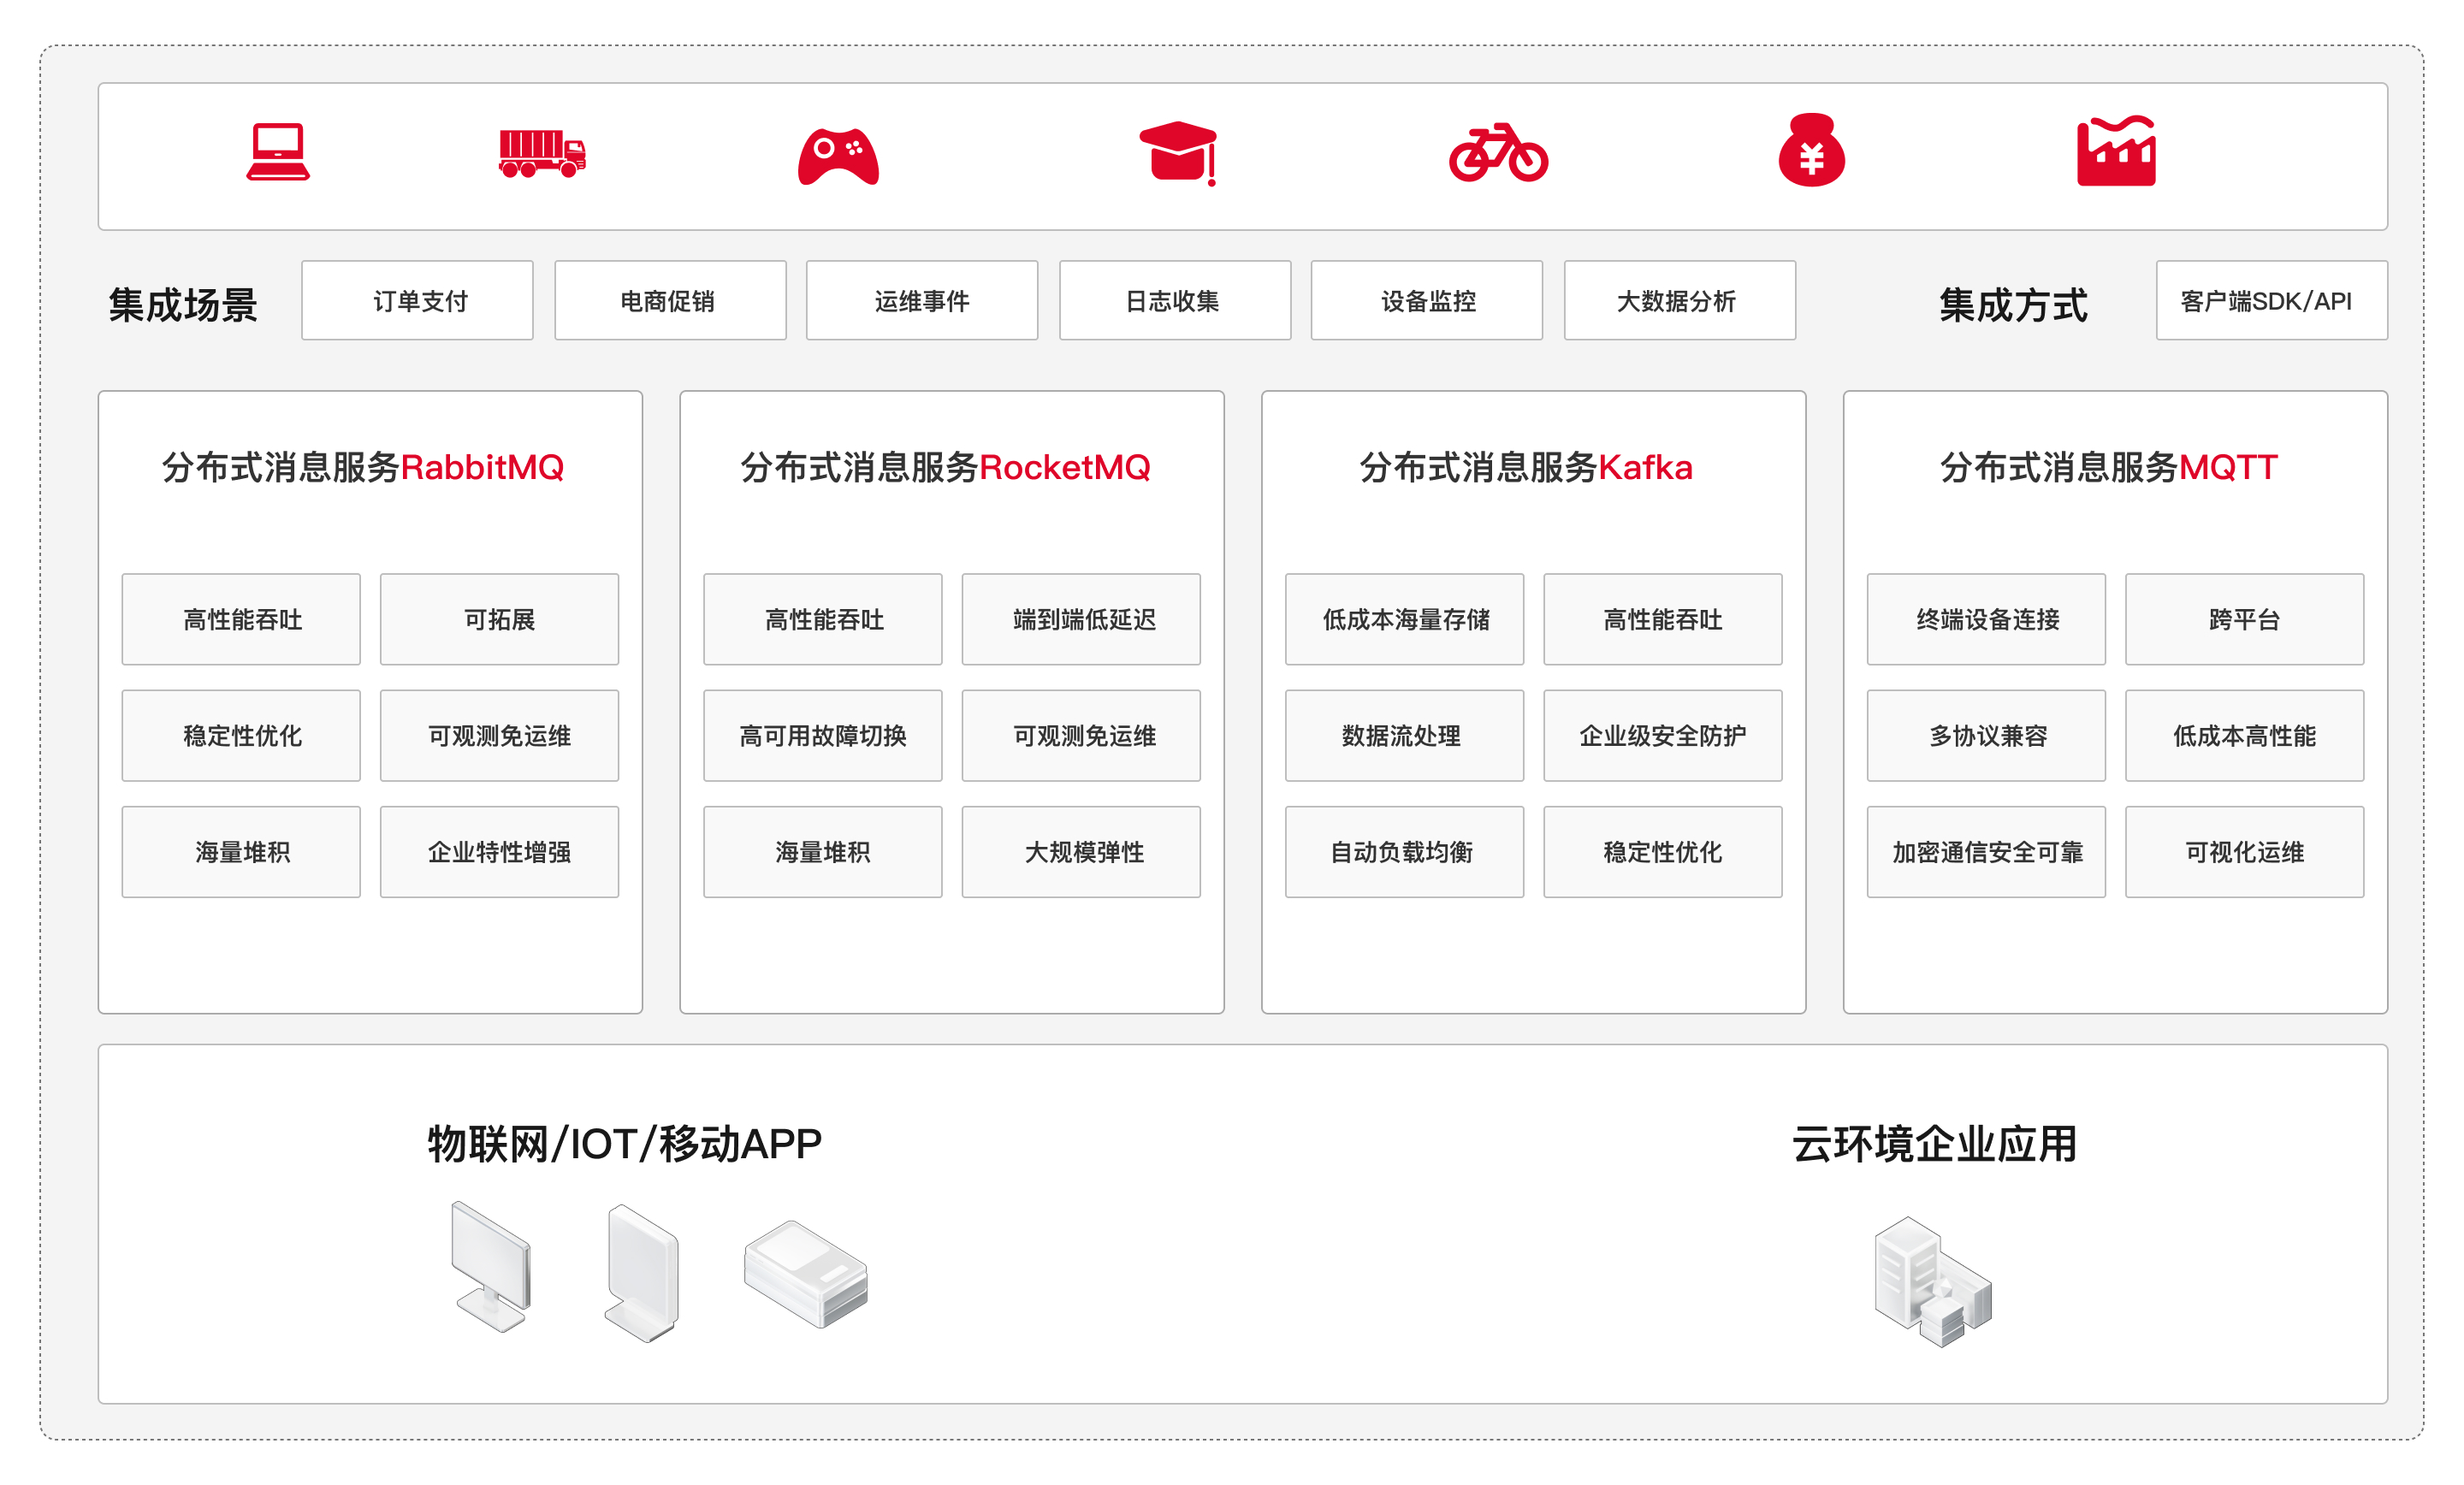Open the 分布式消息服务RabbitMQ title
2464x1485 pixels.
click(363, 467)
